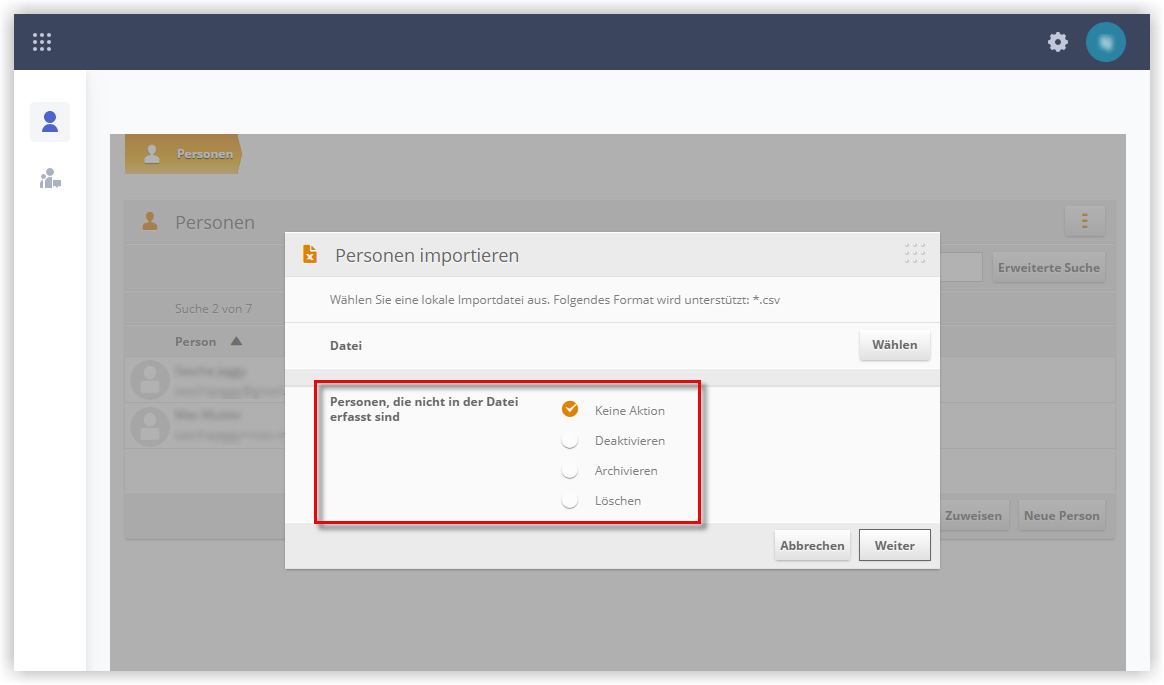
Task: Select the Archivieren radio option
Action: point(570,471)
